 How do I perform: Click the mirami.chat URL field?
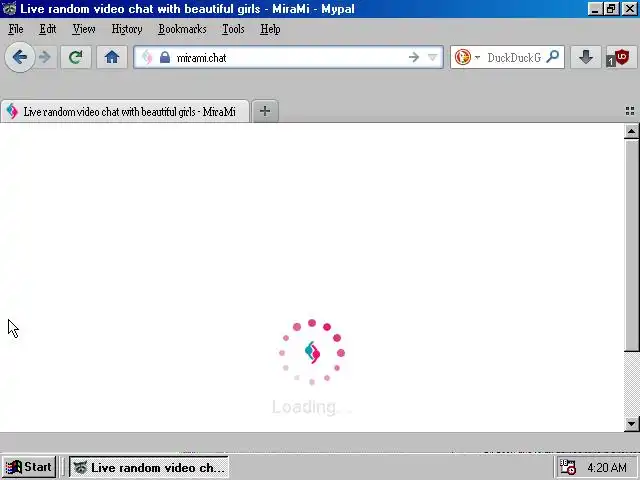290,58
